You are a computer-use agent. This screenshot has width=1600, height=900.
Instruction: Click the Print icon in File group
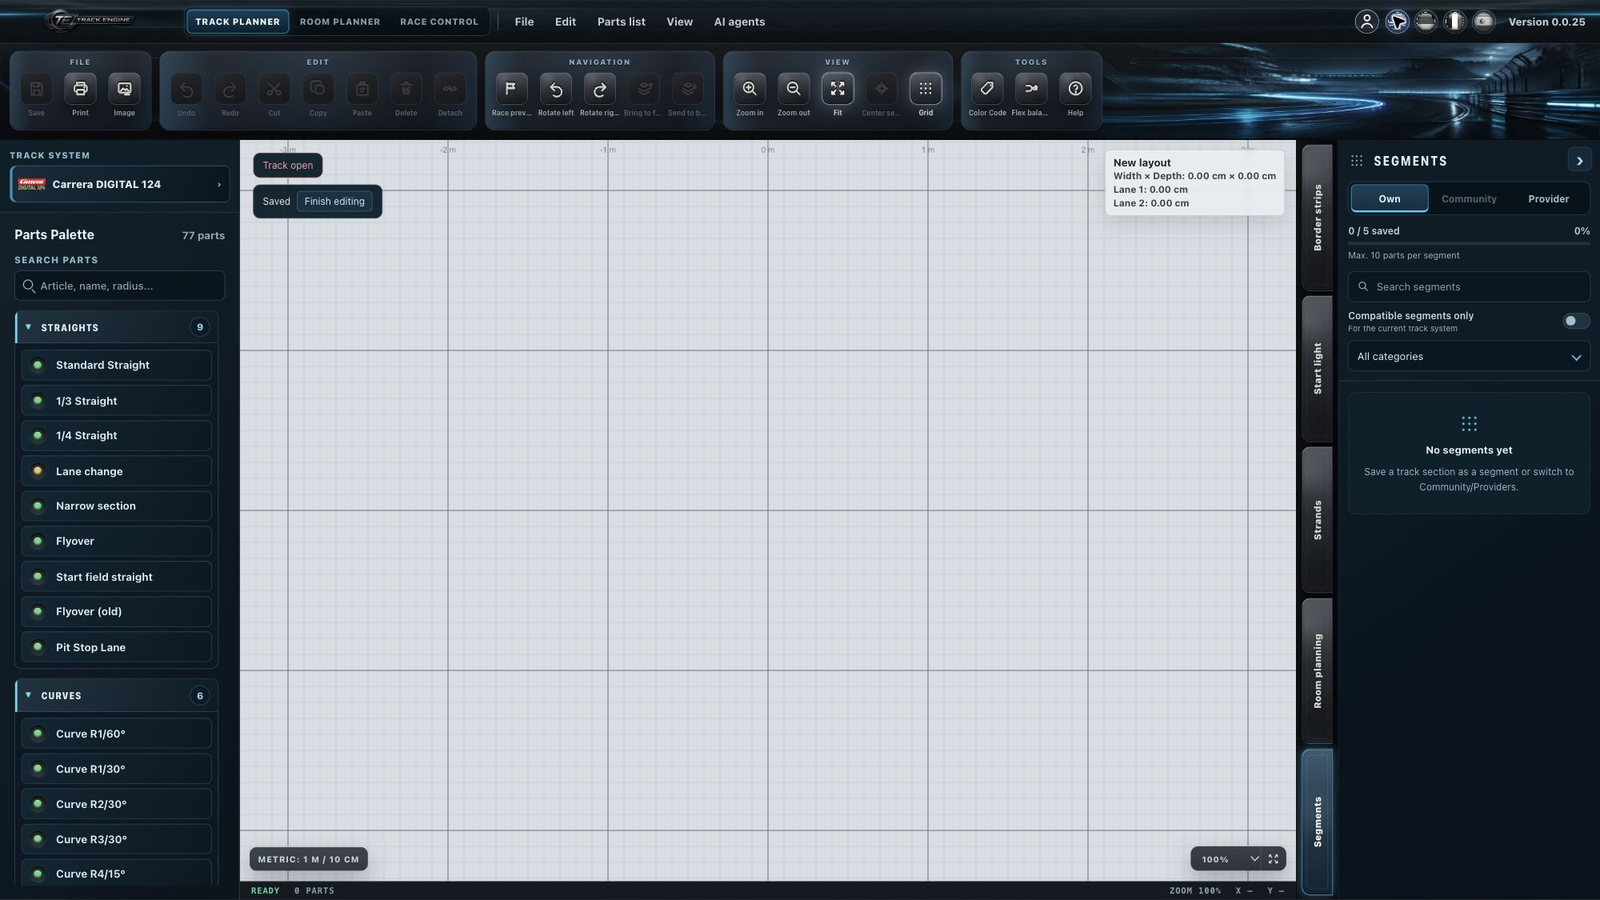(x=80, y=89)
